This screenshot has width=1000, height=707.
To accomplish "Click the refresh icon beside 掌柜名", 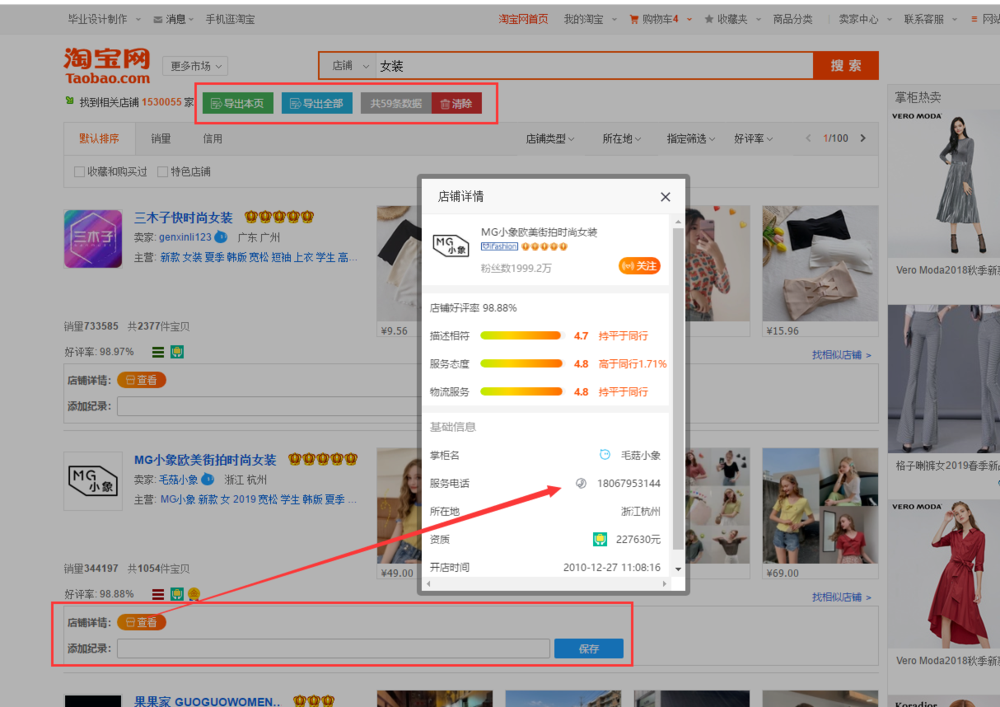I will point(605,455).
